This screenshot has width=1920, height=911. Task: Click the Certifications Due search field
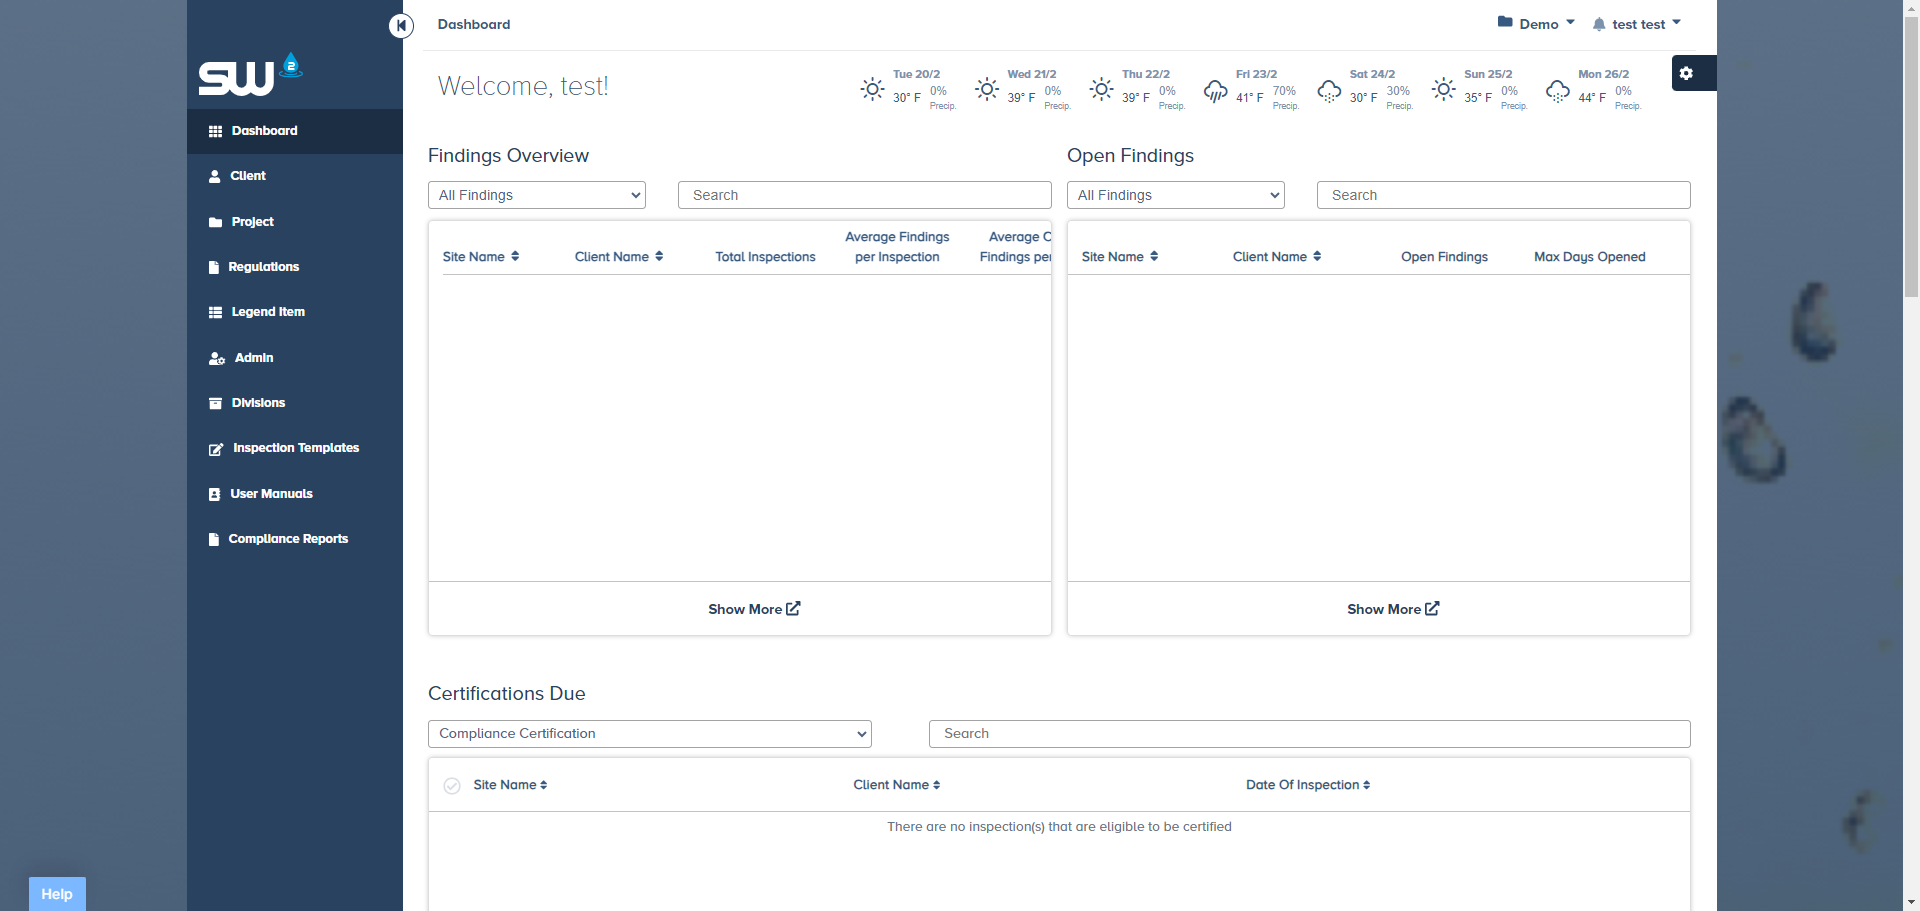1309,734
